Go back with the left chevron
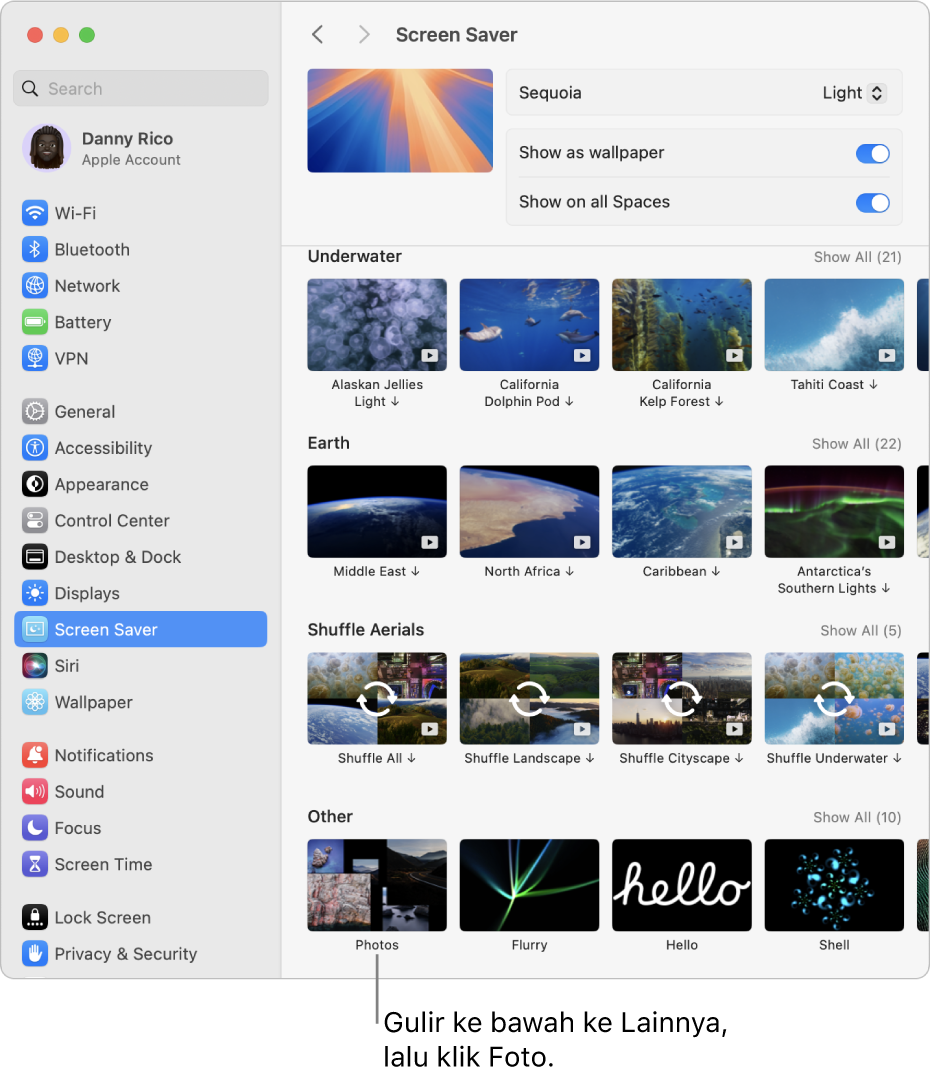 click(x=317, y=34)
